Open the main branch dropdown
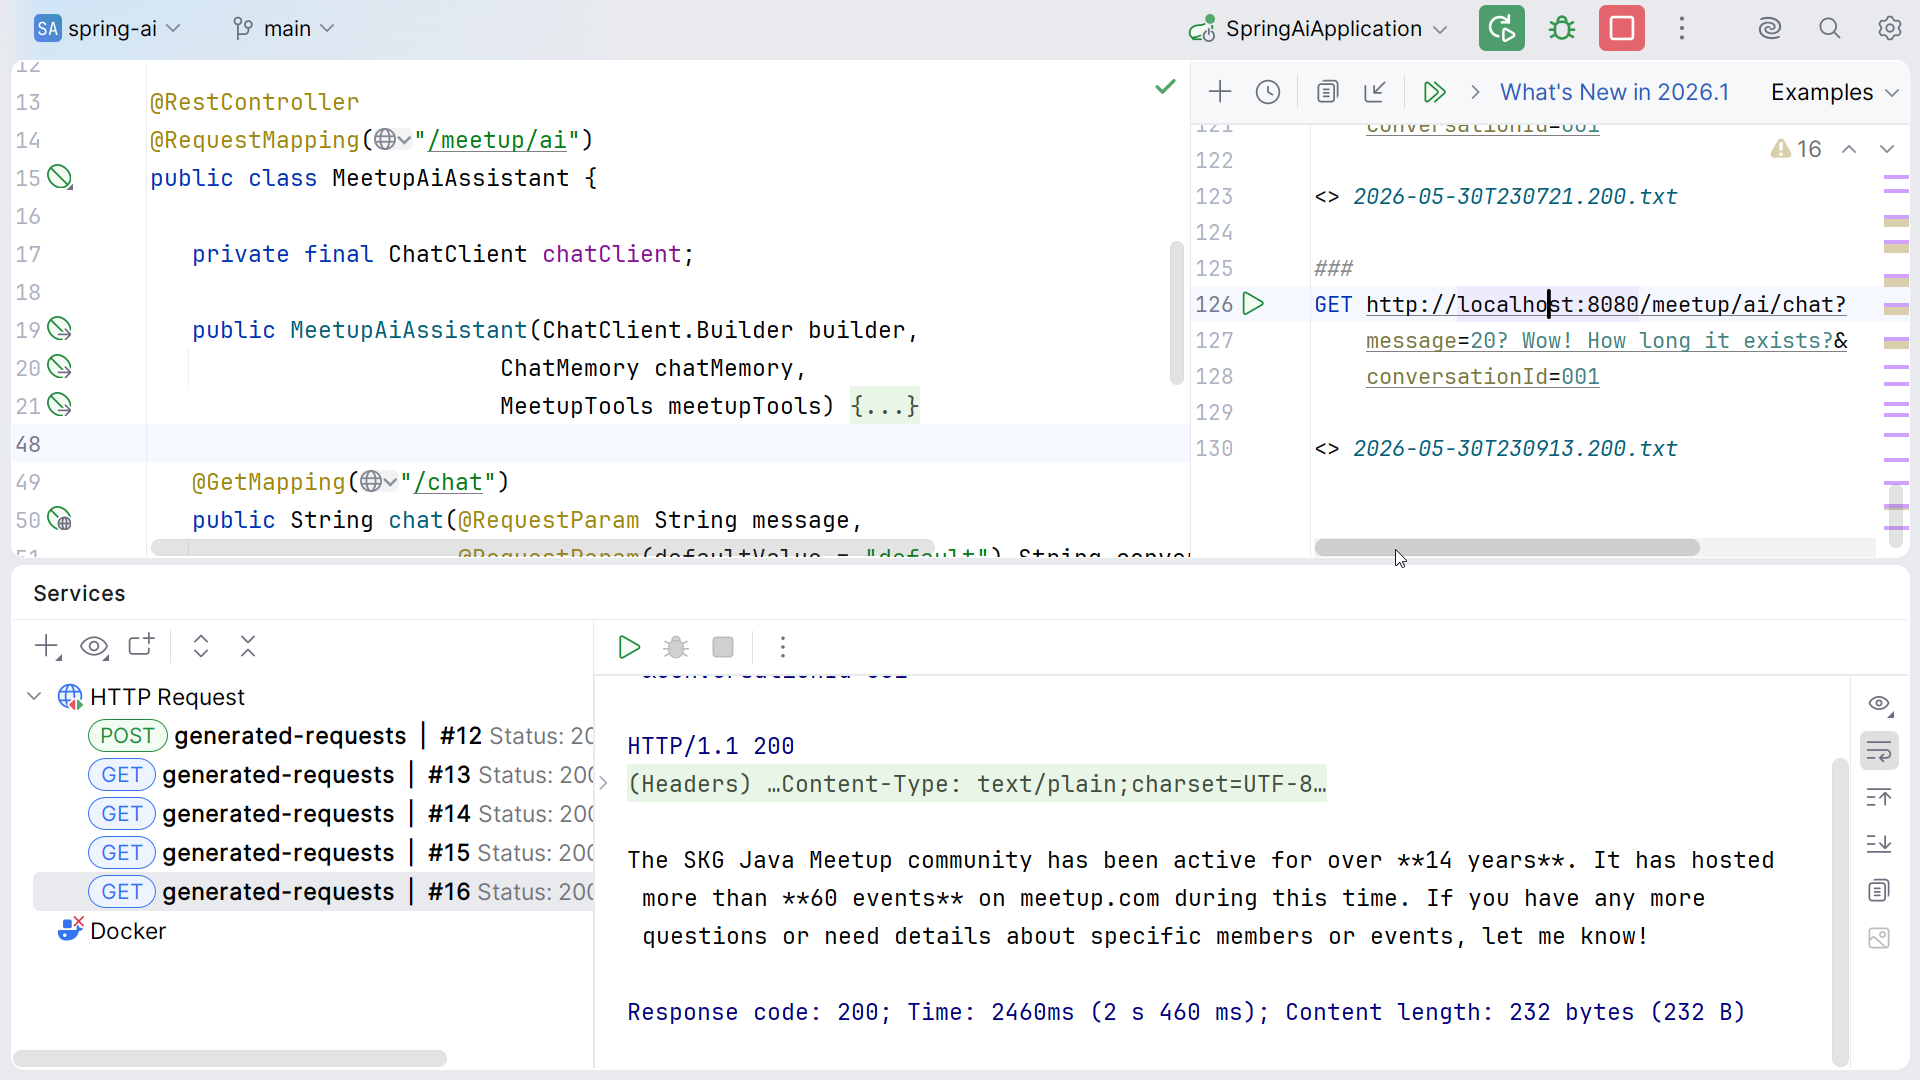 click(x=284, y=28)
